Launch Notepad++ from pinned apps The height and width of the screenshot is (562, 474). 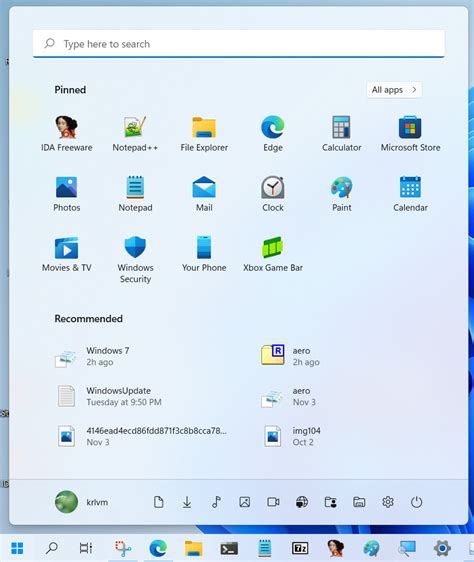135,133
